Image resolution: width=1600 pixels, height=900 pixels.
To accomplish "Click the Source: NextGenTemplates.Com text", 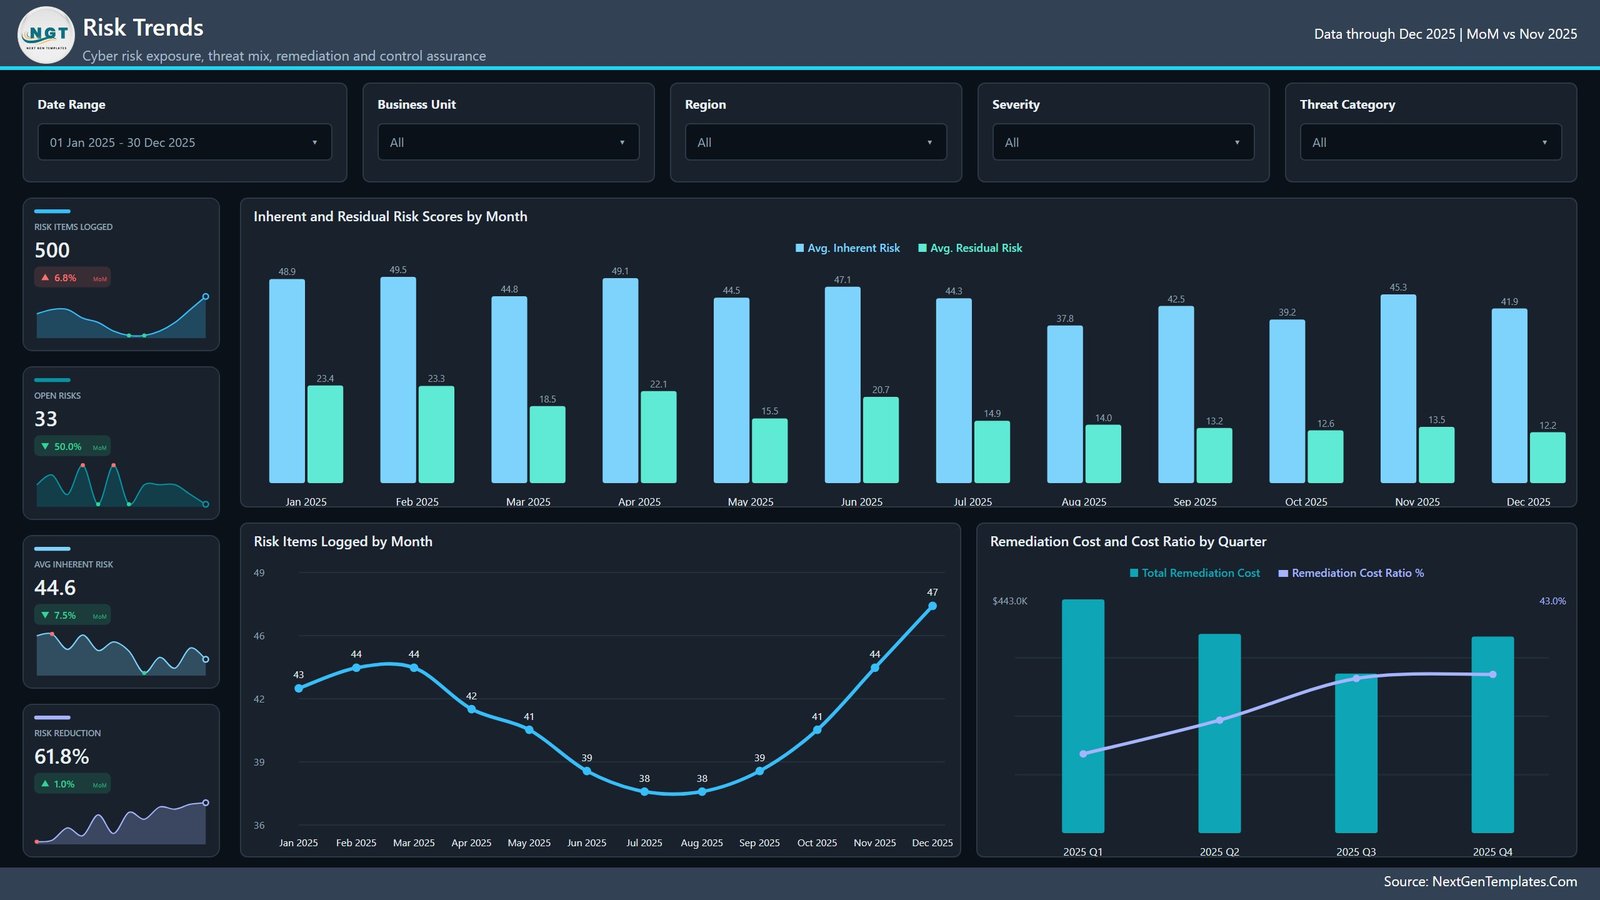I will 1480,881.
